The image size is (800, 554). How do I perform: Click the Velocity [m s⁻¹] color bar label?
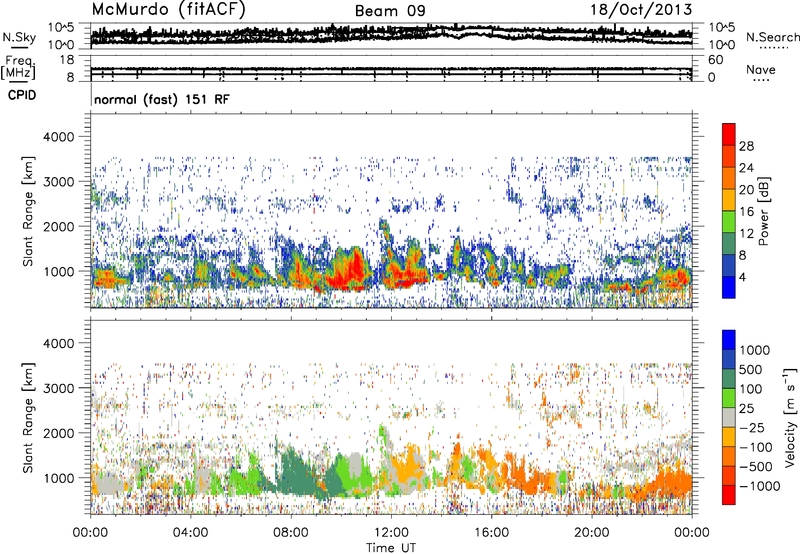790,417
